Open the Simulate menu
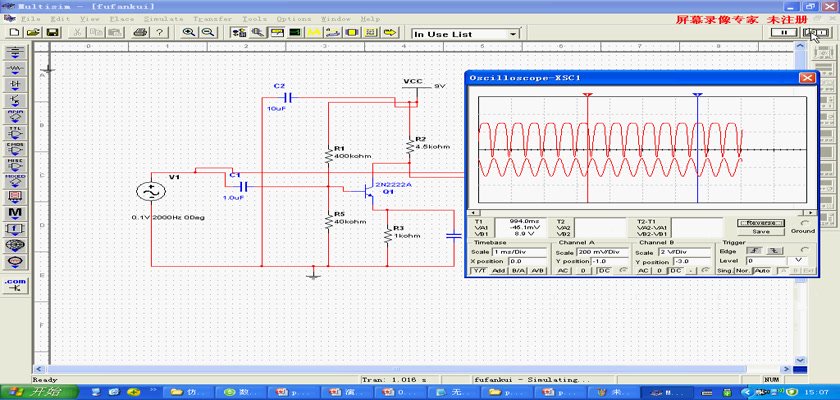Image resolution: width=840 pixels, height=400 pixels. pyautogui.click(x=163, y=19)
